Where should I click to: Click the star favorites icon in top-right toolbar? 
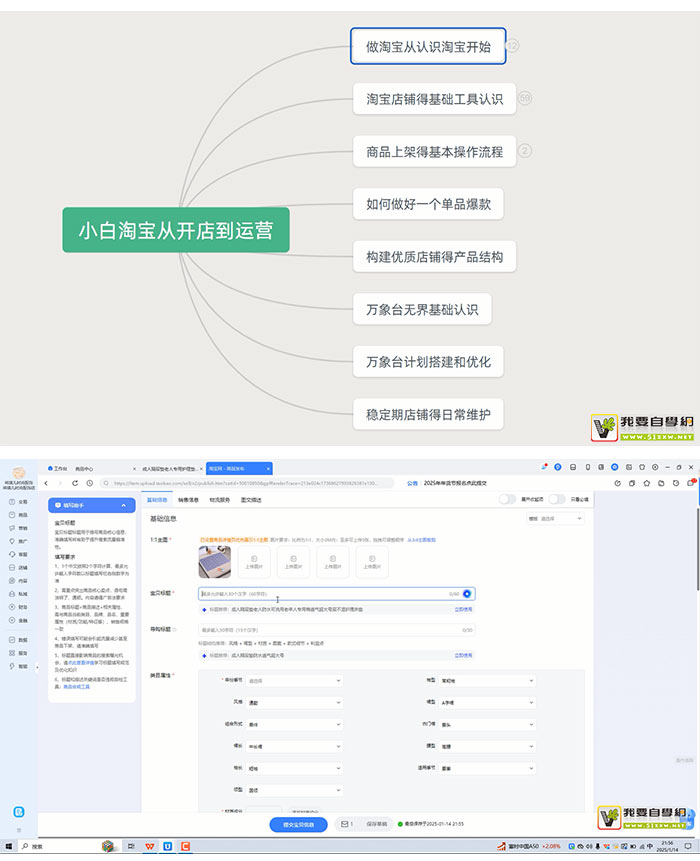(647, 483)
